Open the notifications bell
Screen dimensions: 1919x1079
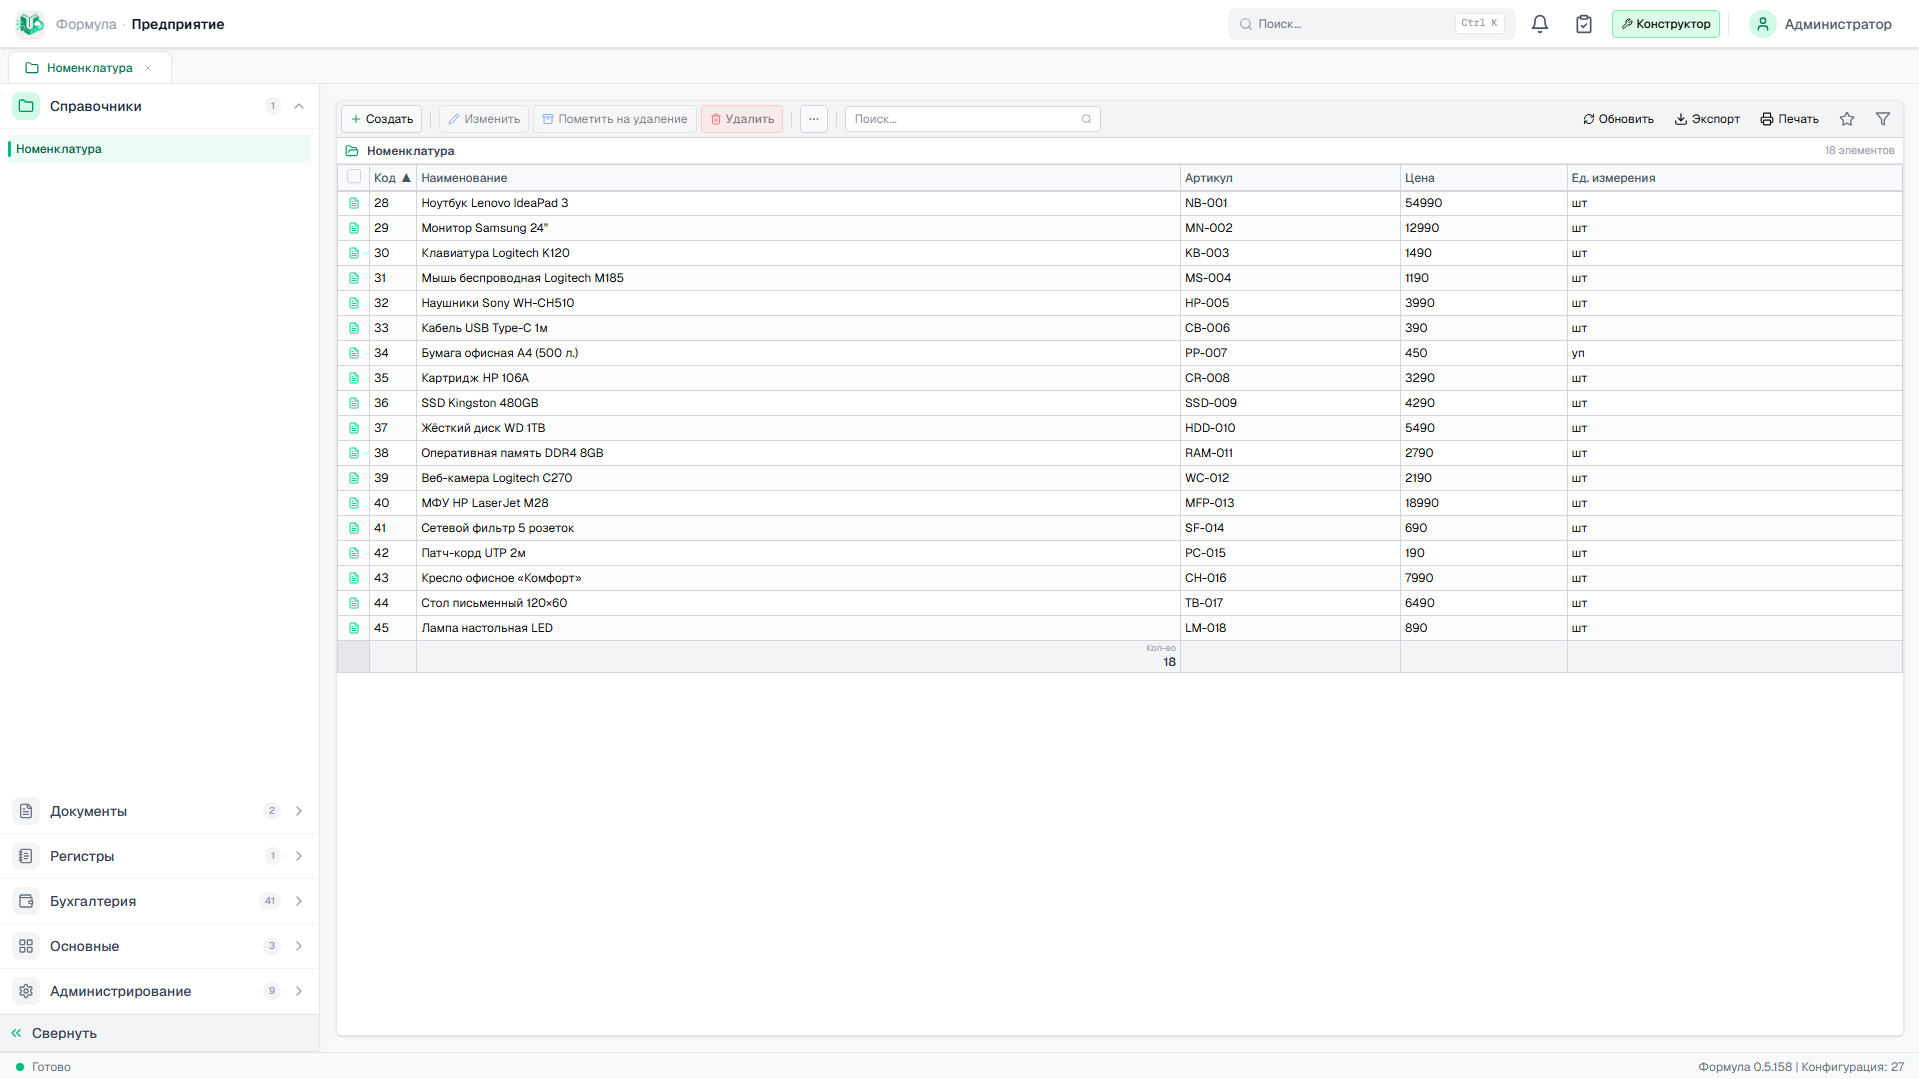click(1540, 24)
